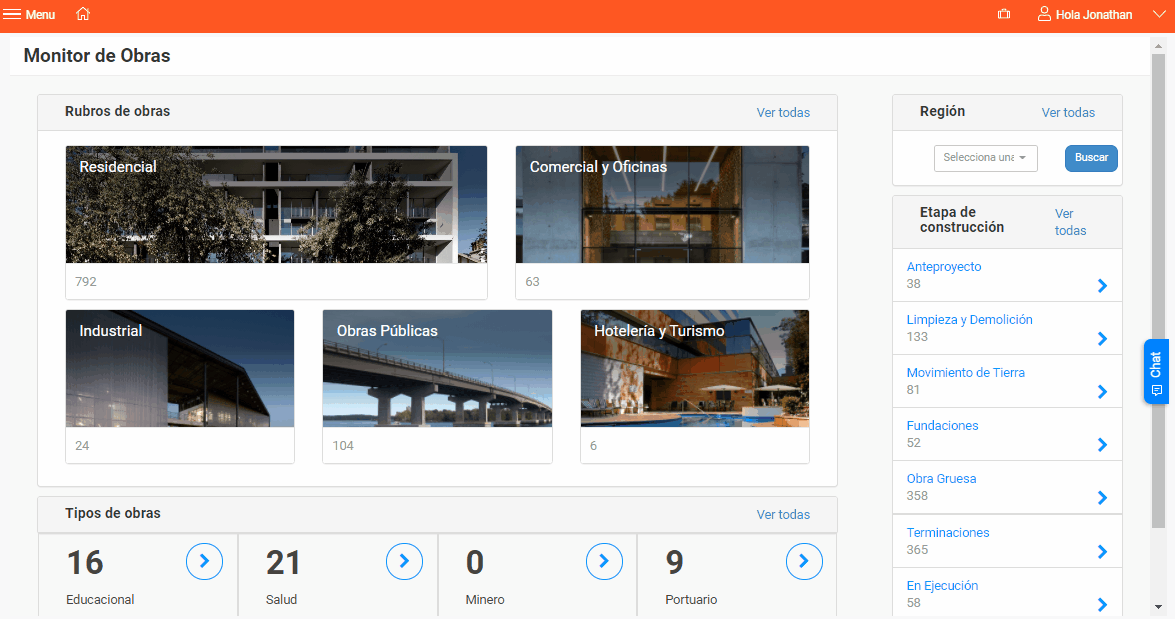
Task: Click the Terminaciones row arrow icon
Action: [1102, 552]
